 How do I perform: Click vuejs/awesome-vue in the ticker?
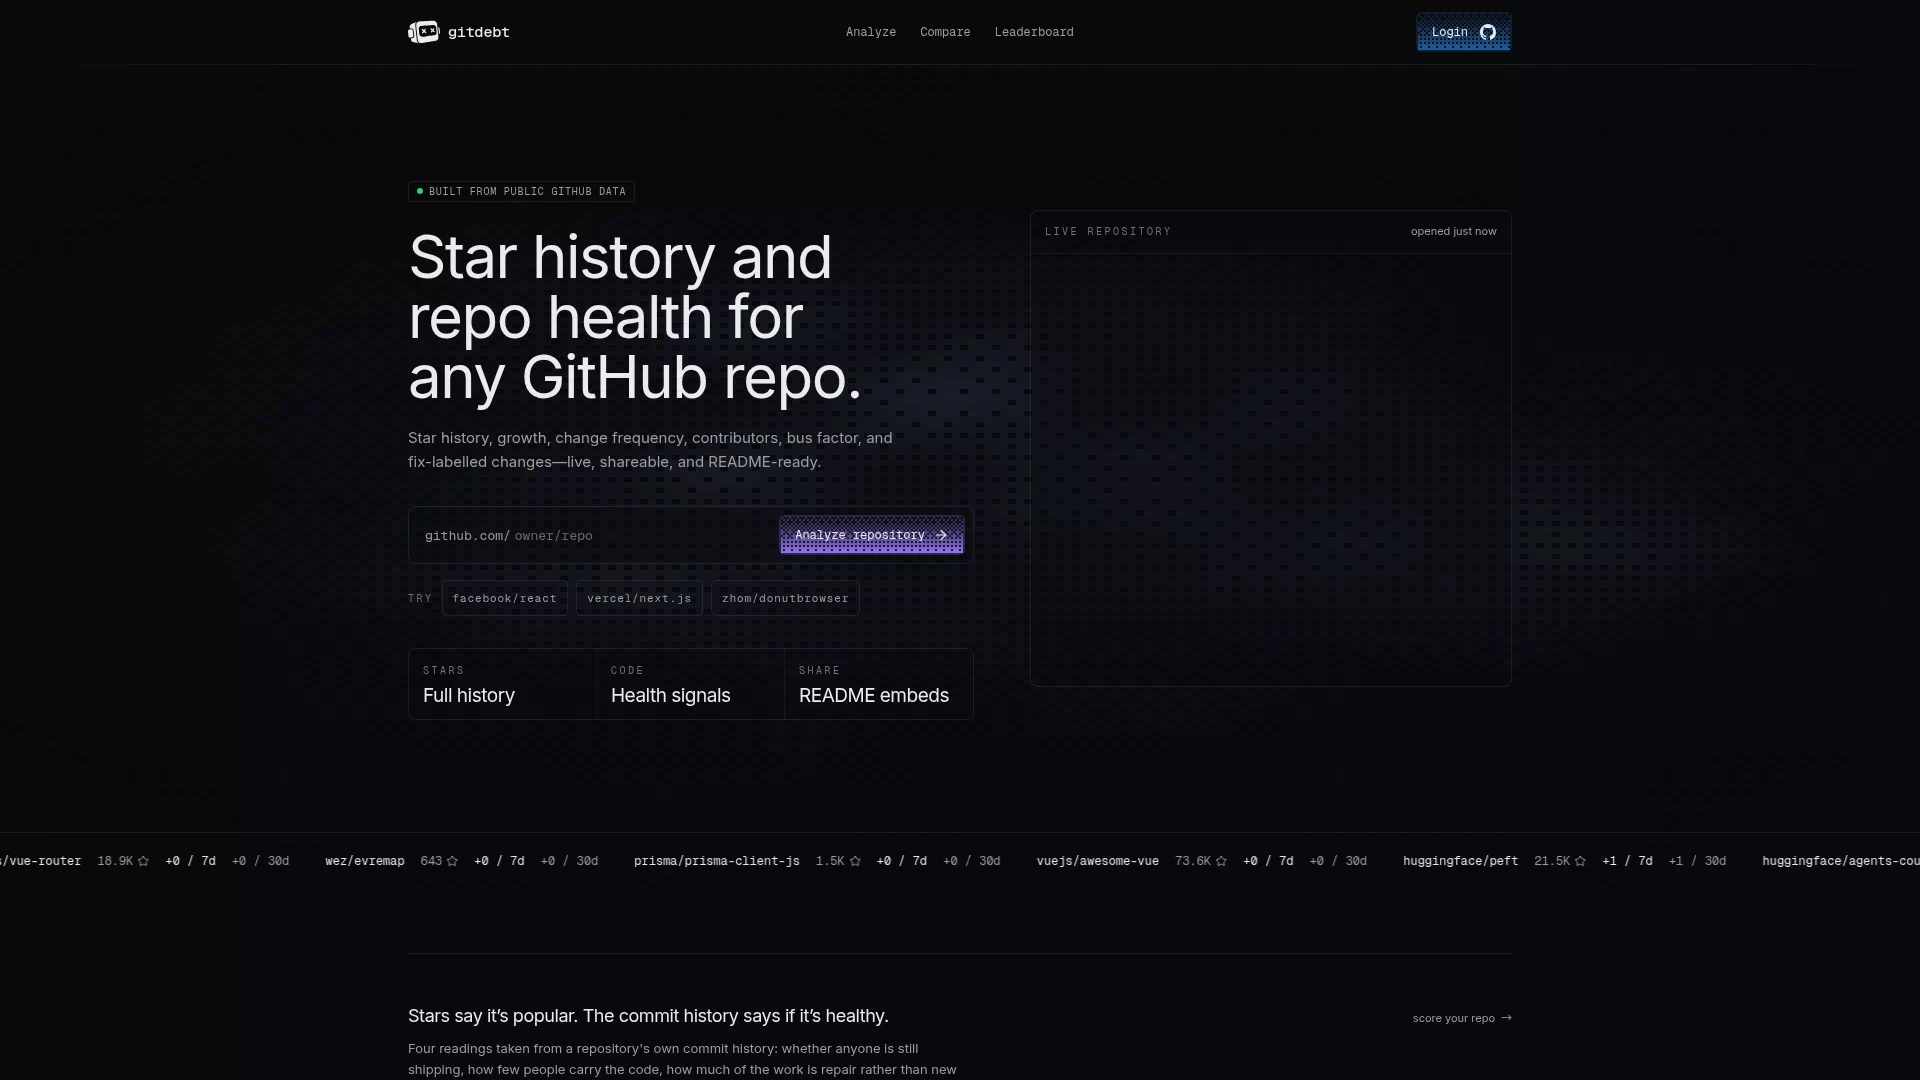click(1098, 861)
